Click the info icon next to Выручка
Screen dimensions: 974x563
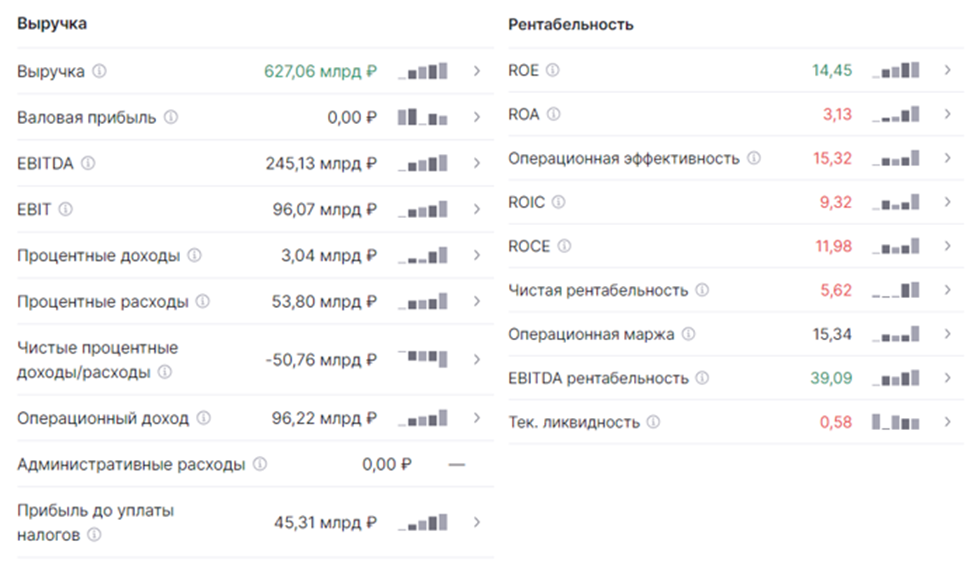coord(99,71)
